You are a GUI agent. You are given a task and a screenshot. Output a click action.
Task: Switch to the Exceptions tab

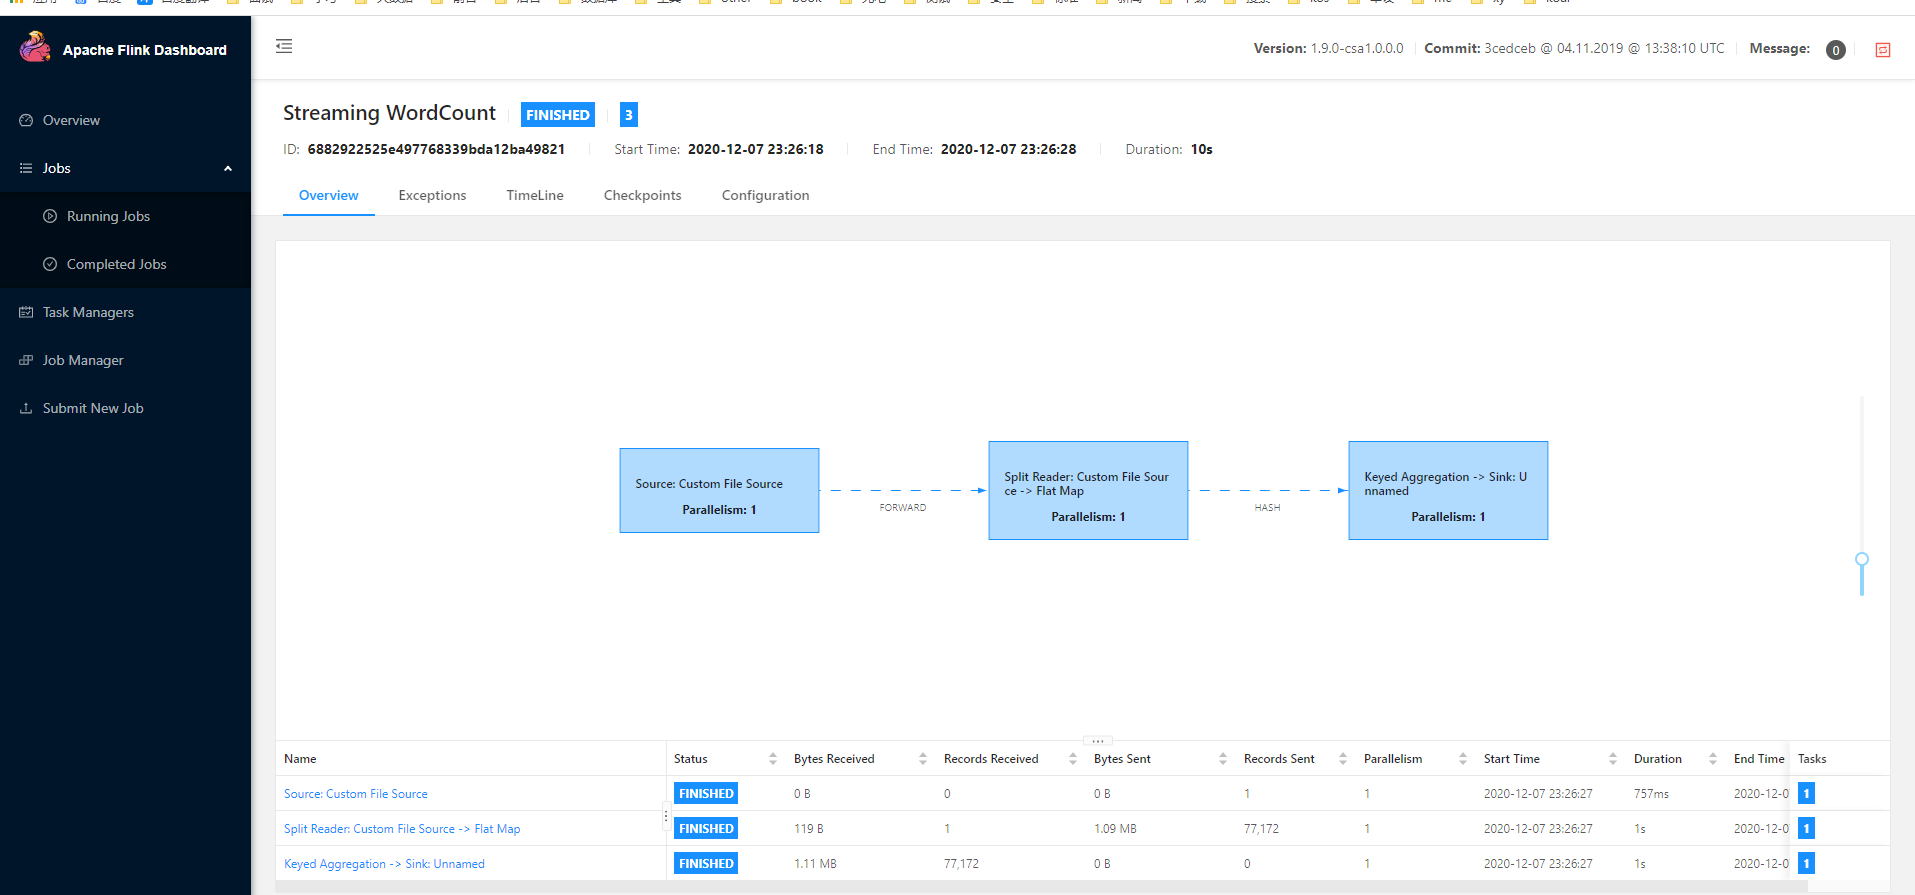[432, 195]
